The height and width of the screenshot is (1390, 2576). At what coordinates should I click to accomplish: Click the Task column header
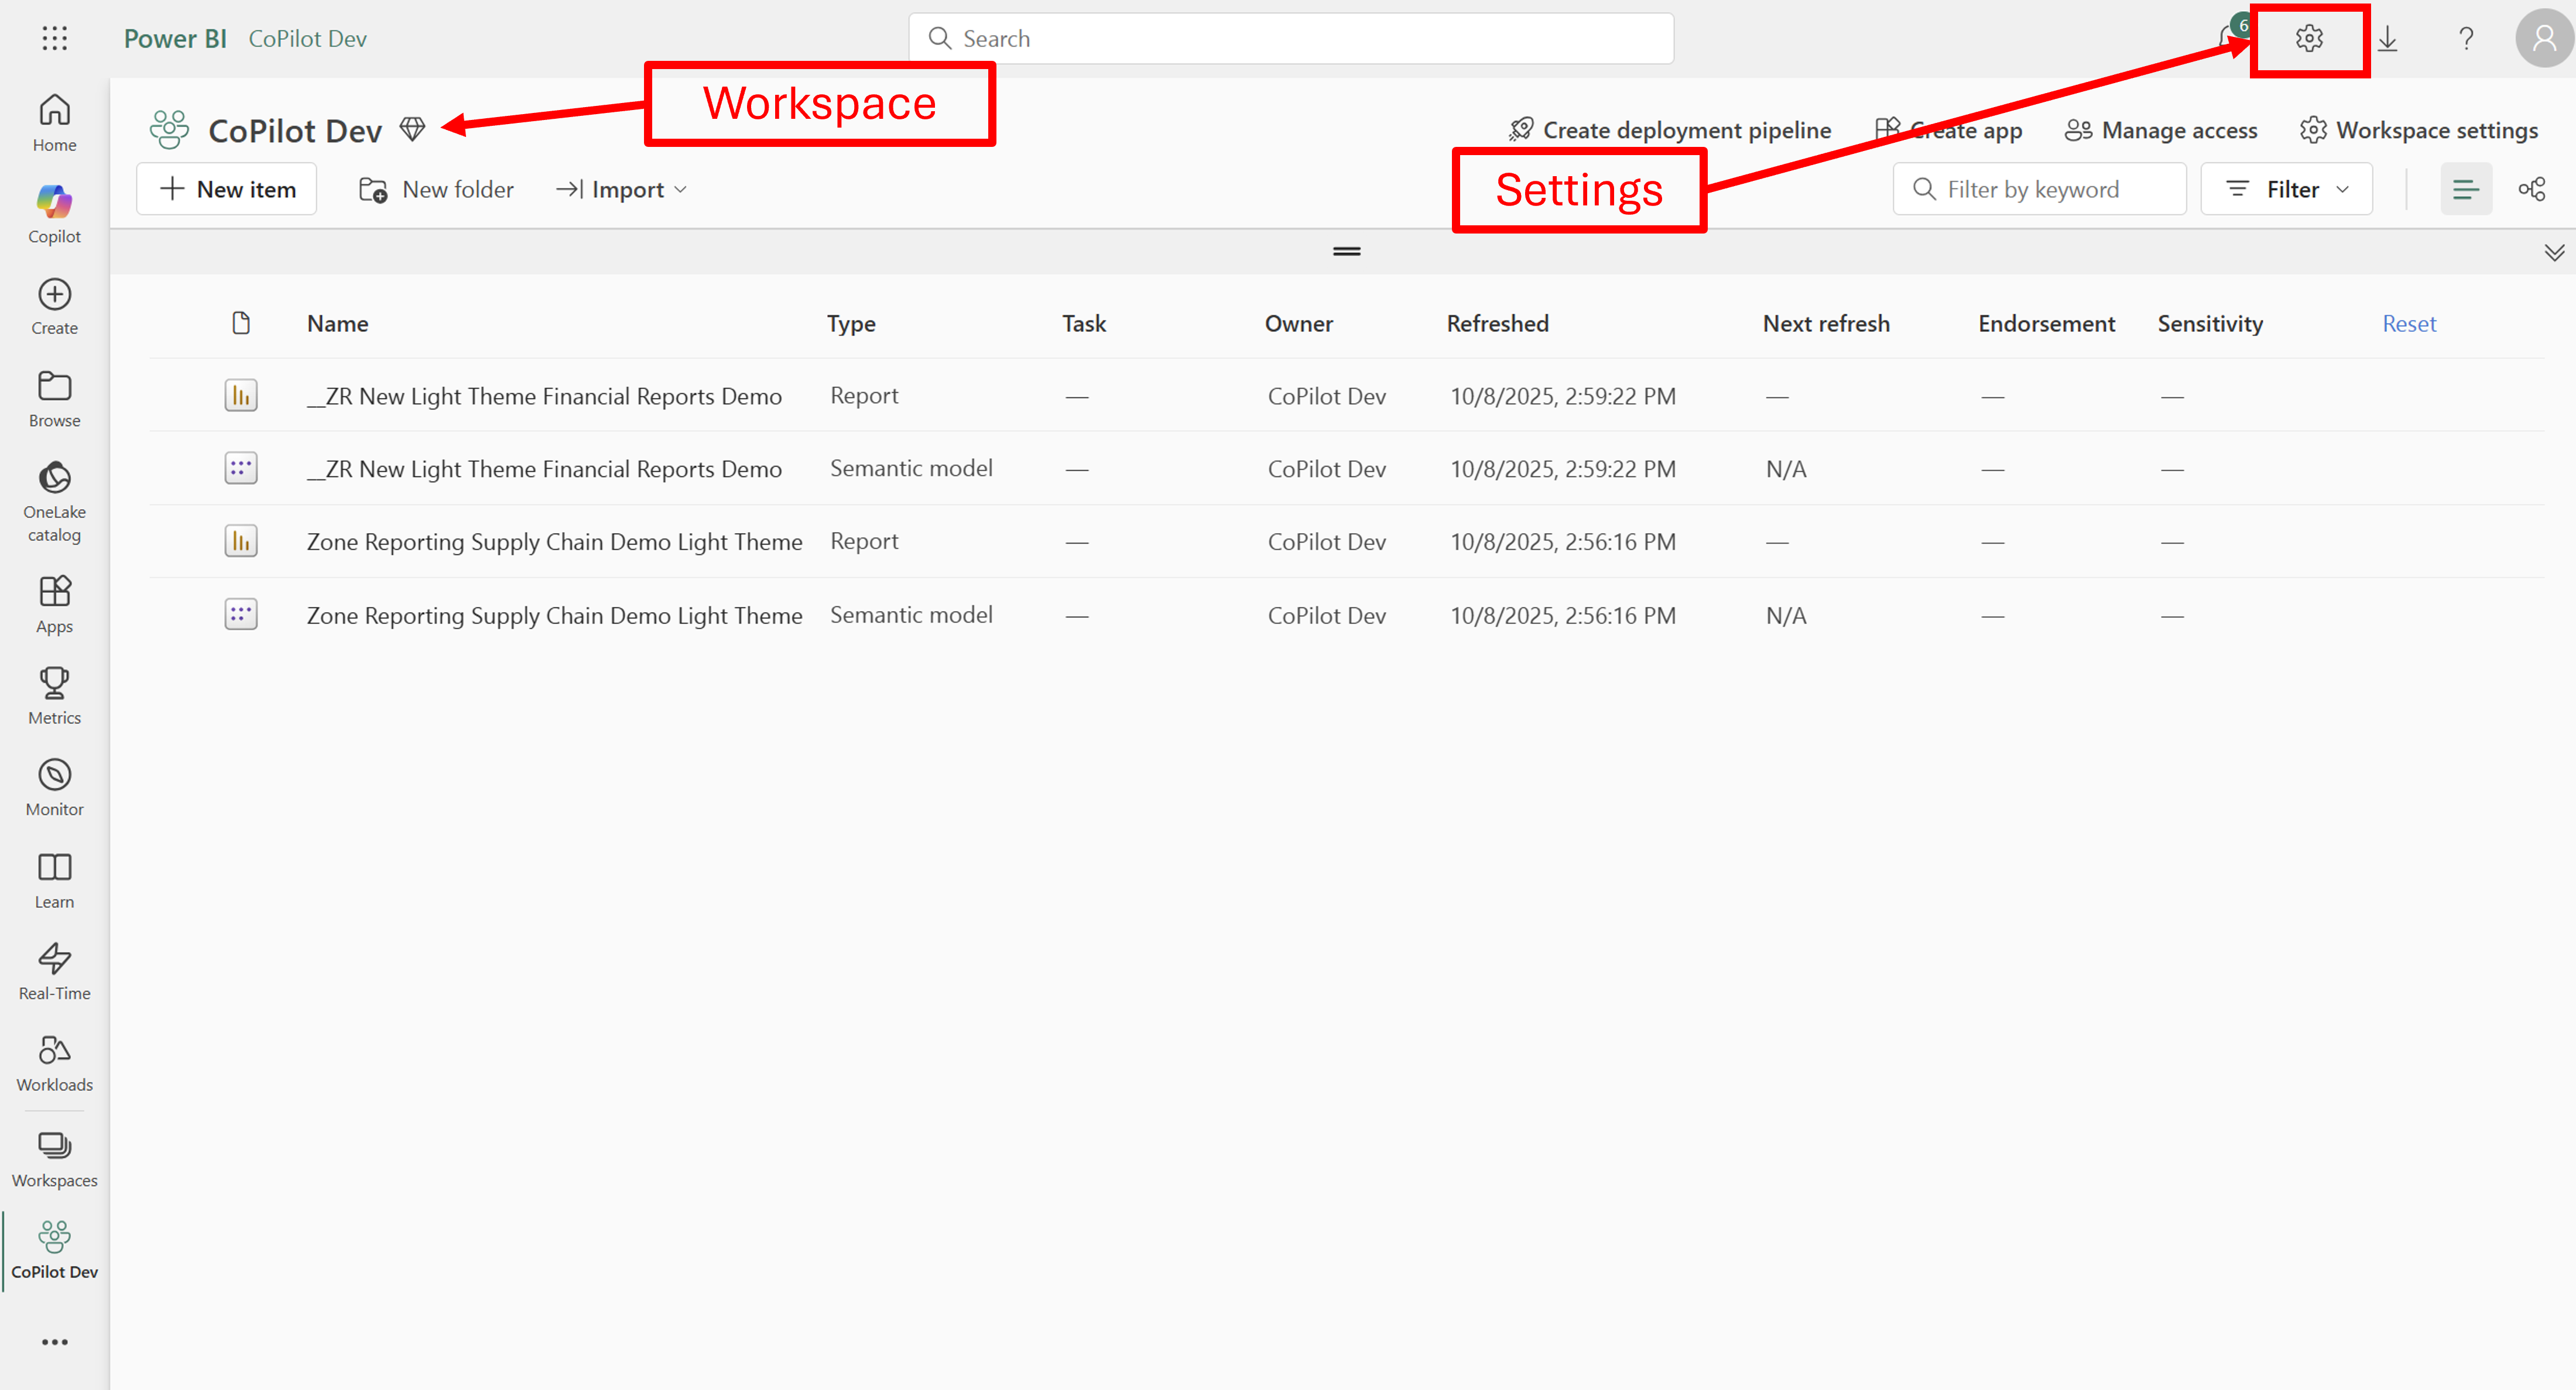click(x=1084, y=323)
